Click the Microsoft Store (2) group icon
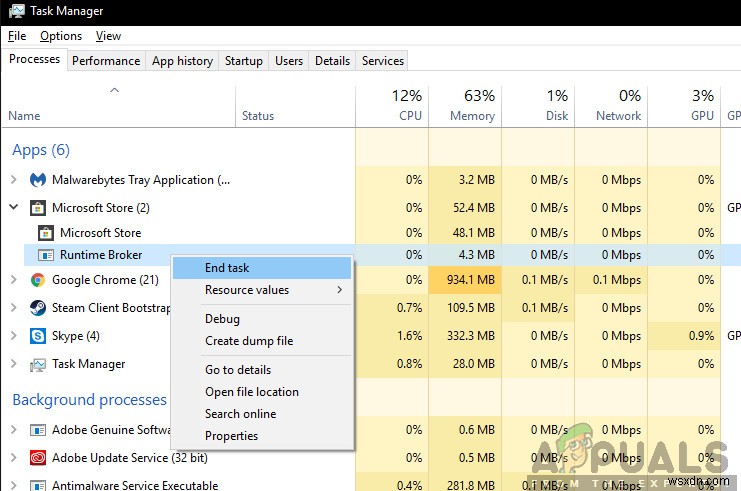The height and width of the screenshot is (491, 741). click(x=38, y=208)
